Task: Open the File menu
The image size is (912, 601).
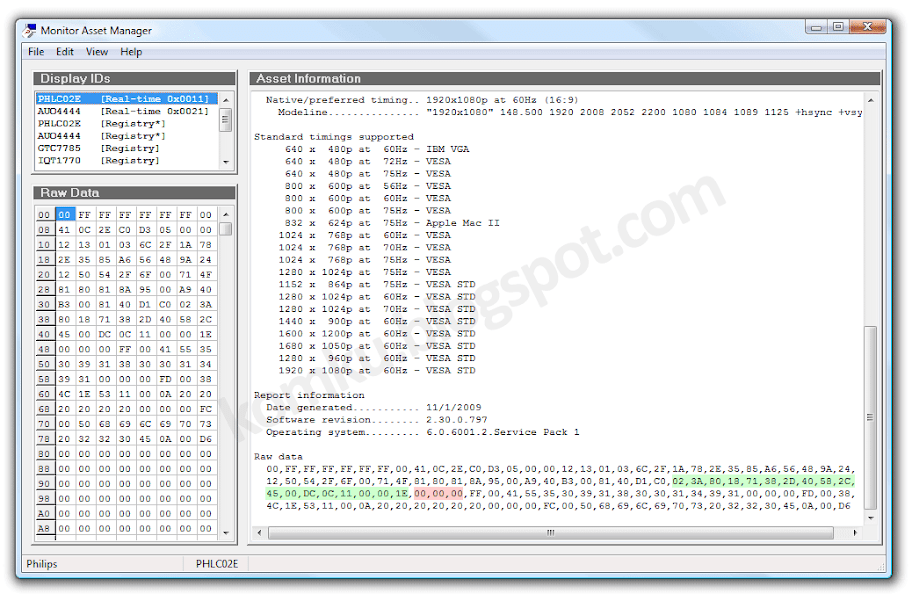Action: point(36,52)
